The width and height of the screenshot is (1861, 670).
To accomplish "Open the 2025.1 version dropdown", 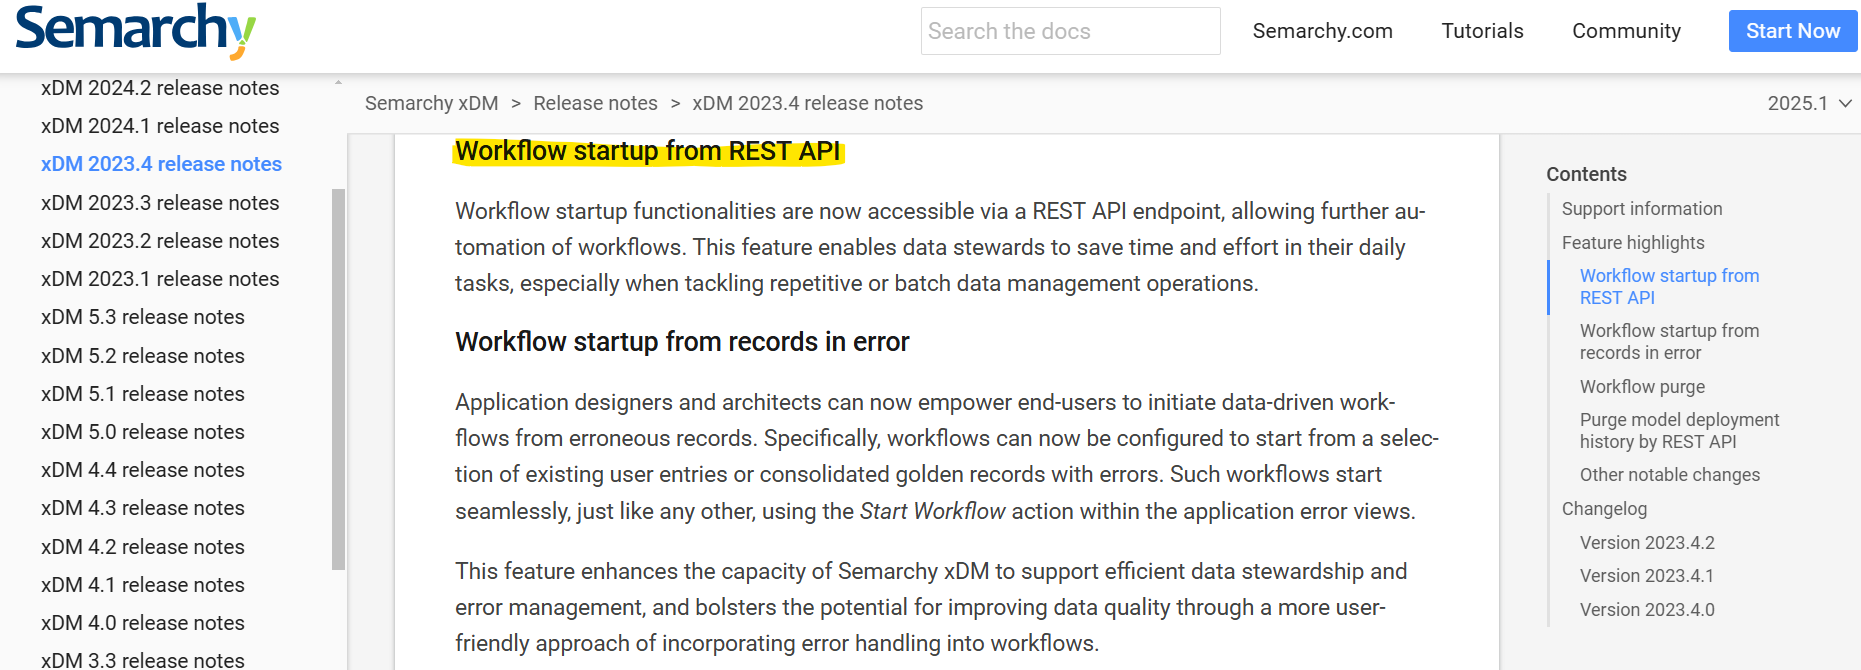I will click(1809, 103).
